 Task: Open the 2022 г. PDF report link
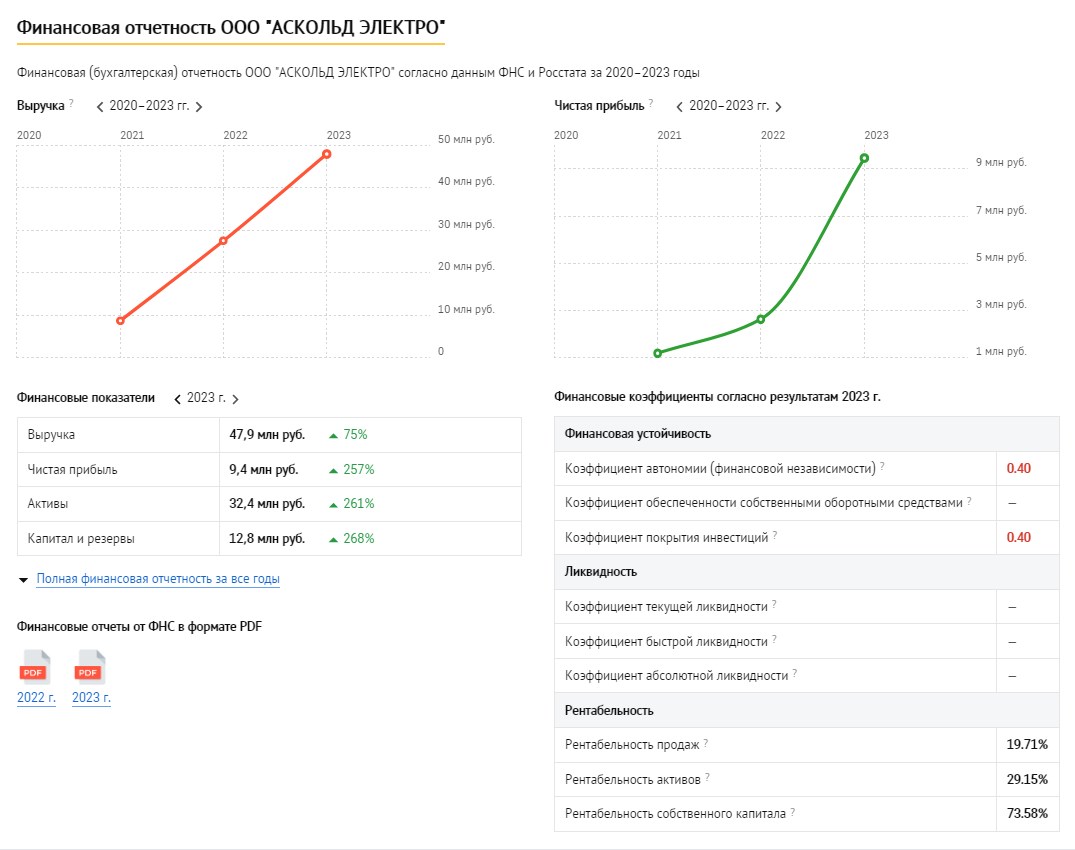pyautogui.click(x=36, y=697)
